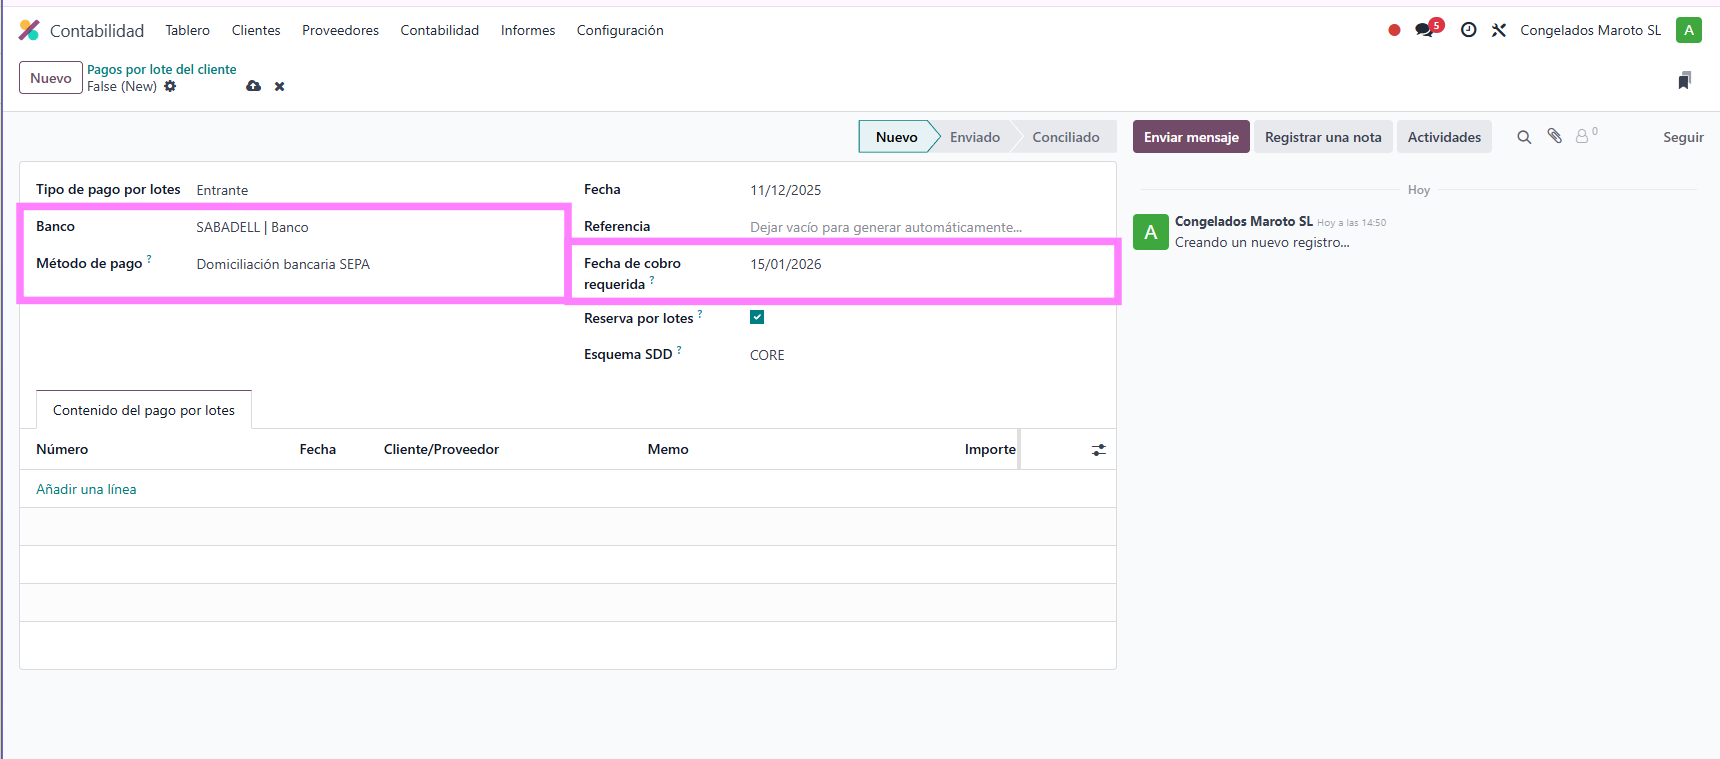Click the Referencia input field

pos(920,227)
